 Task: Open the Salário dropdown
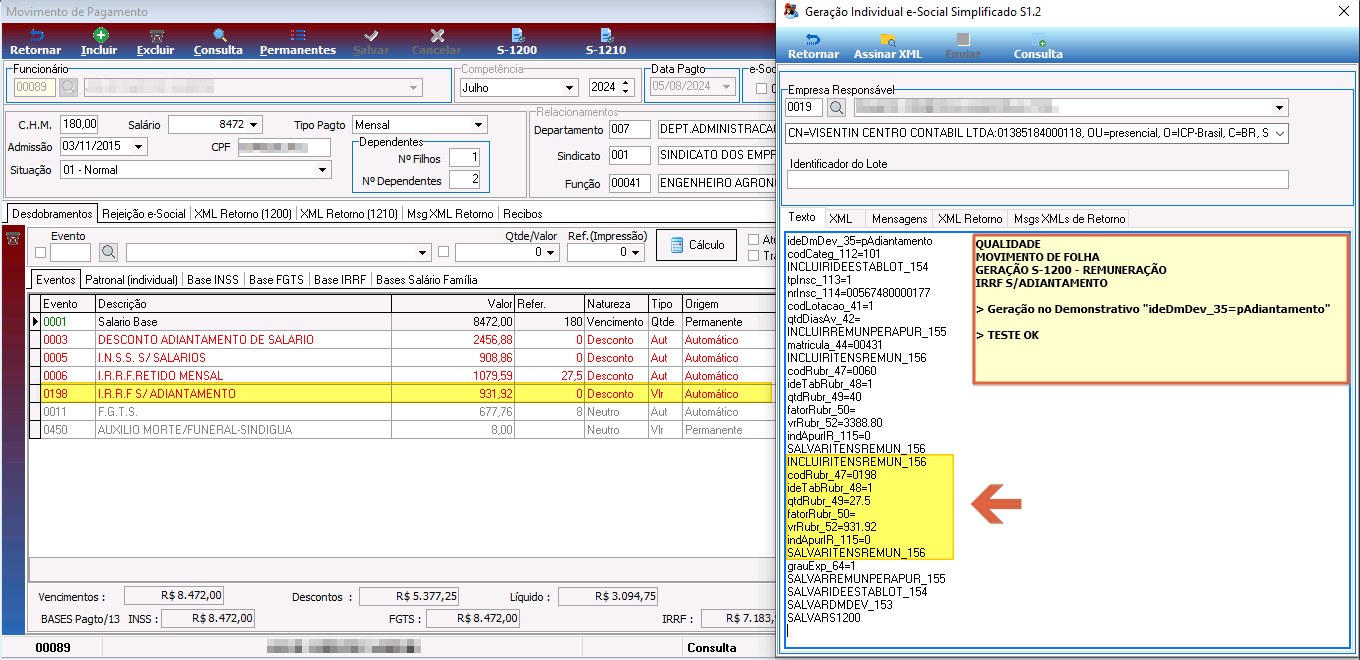click(x=255, y=125)
